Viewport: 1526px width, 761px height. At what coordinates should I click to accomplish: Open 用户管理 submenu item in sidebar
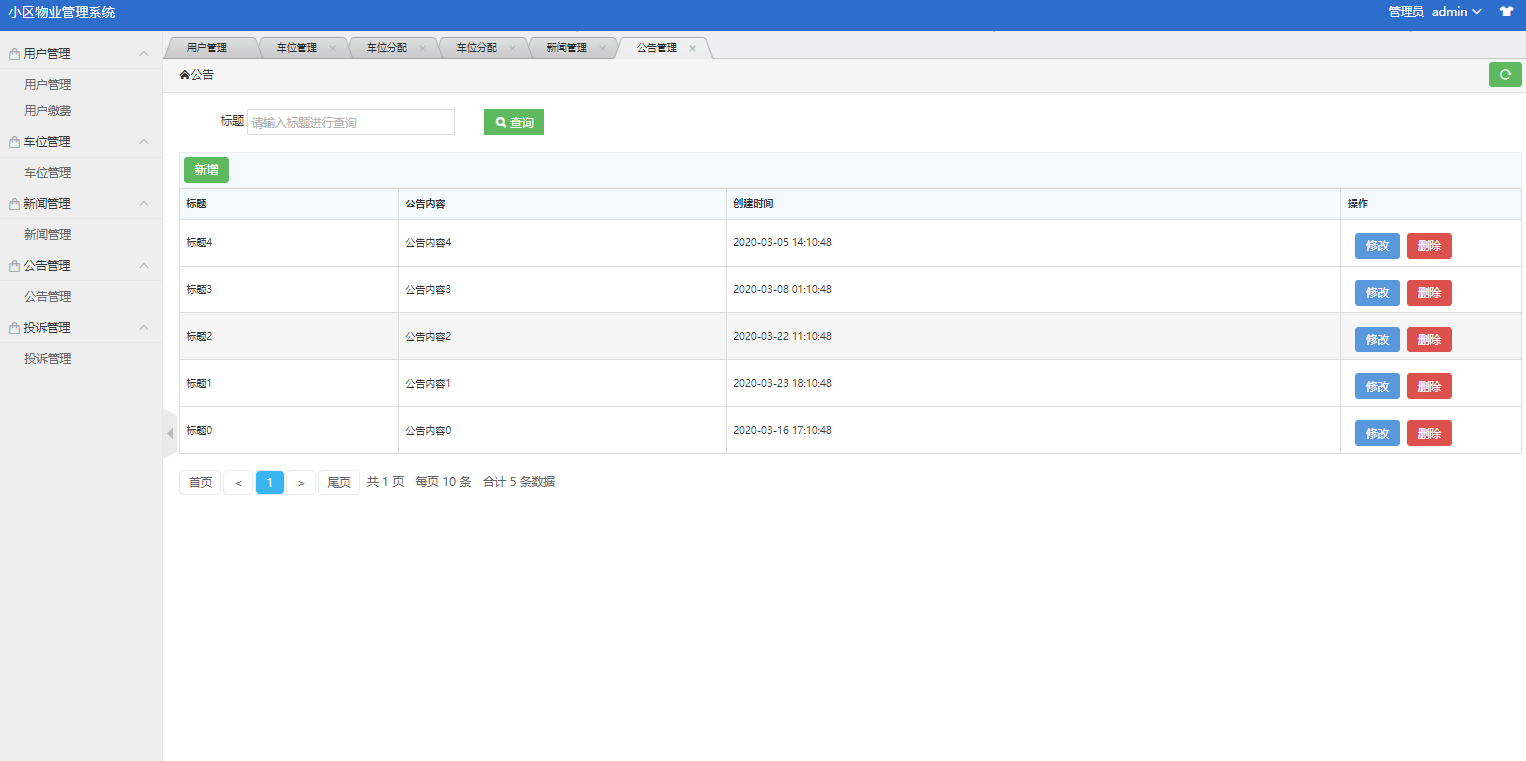pyautogui.click(x=48, y=85)
